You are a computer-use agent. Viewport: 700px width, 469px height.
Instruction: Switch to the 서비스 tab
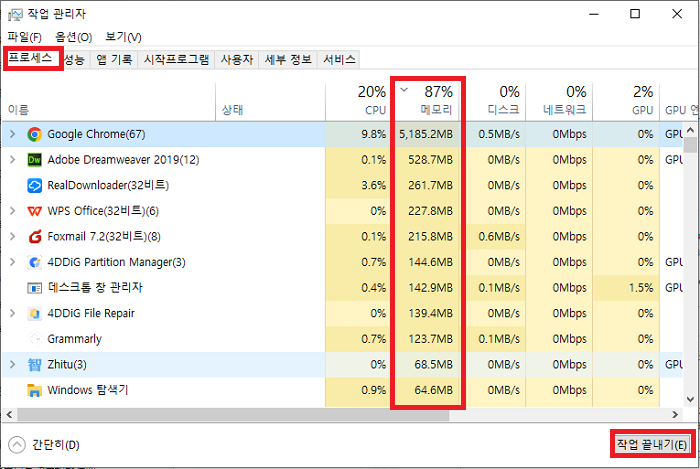339,59
